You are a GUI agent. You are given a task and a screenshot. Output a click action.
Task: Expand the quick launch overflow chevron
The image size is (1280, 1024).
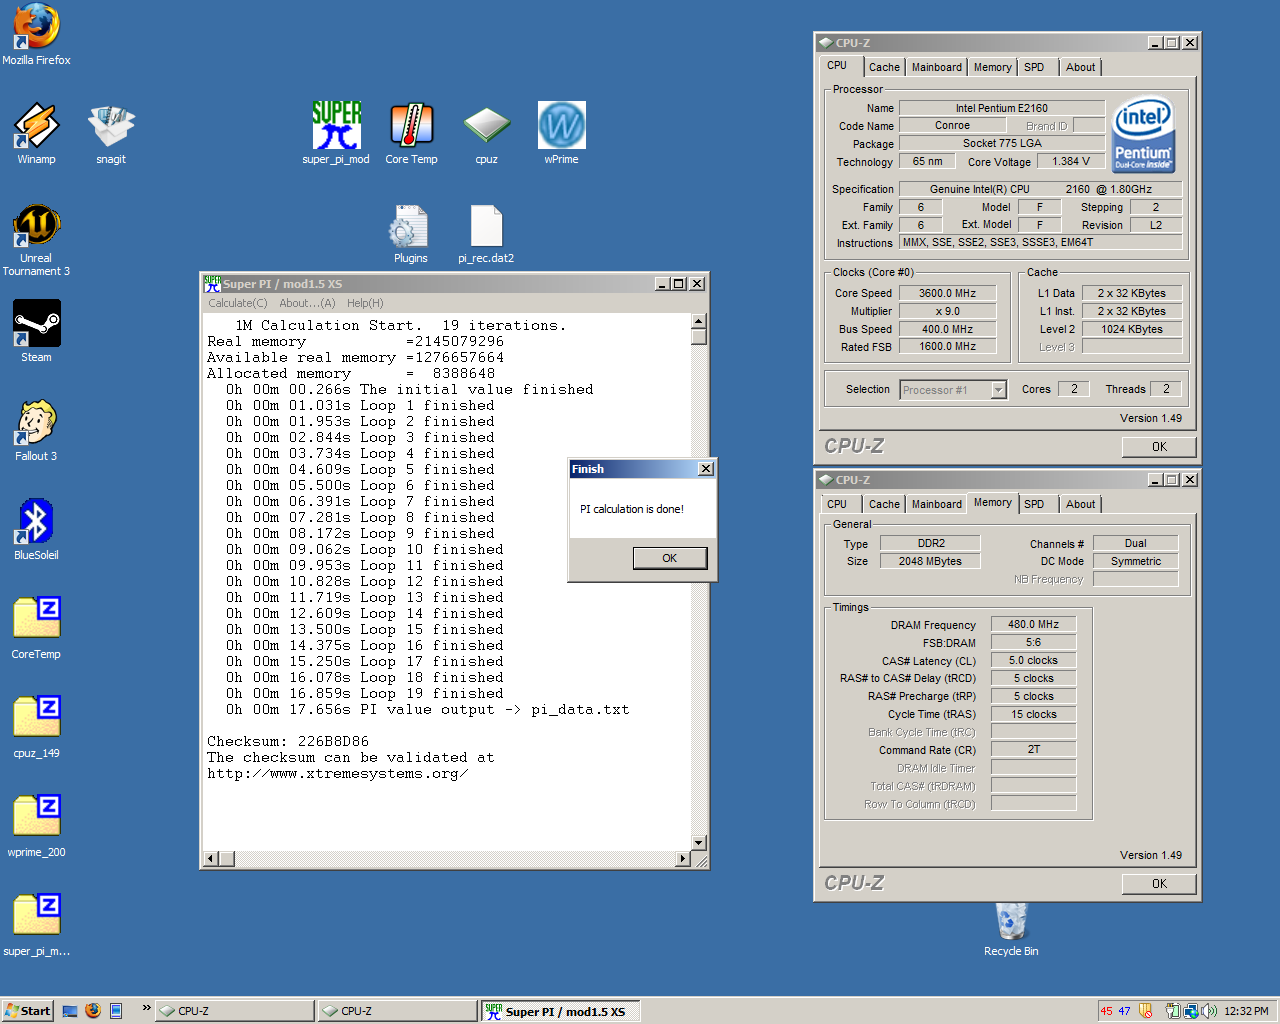tap(147, 1008)
